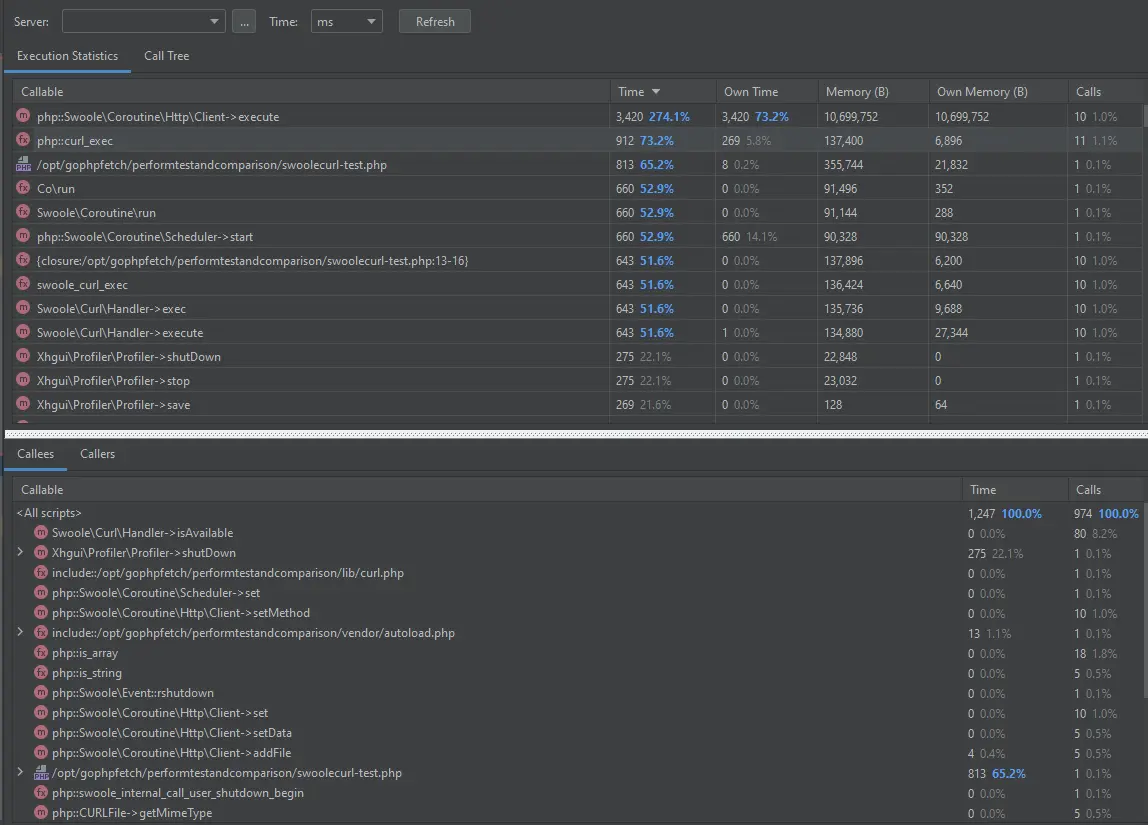The image size is (1148, 825).
Task: Switch to the Call Tree tab
Action: [166, 56]
